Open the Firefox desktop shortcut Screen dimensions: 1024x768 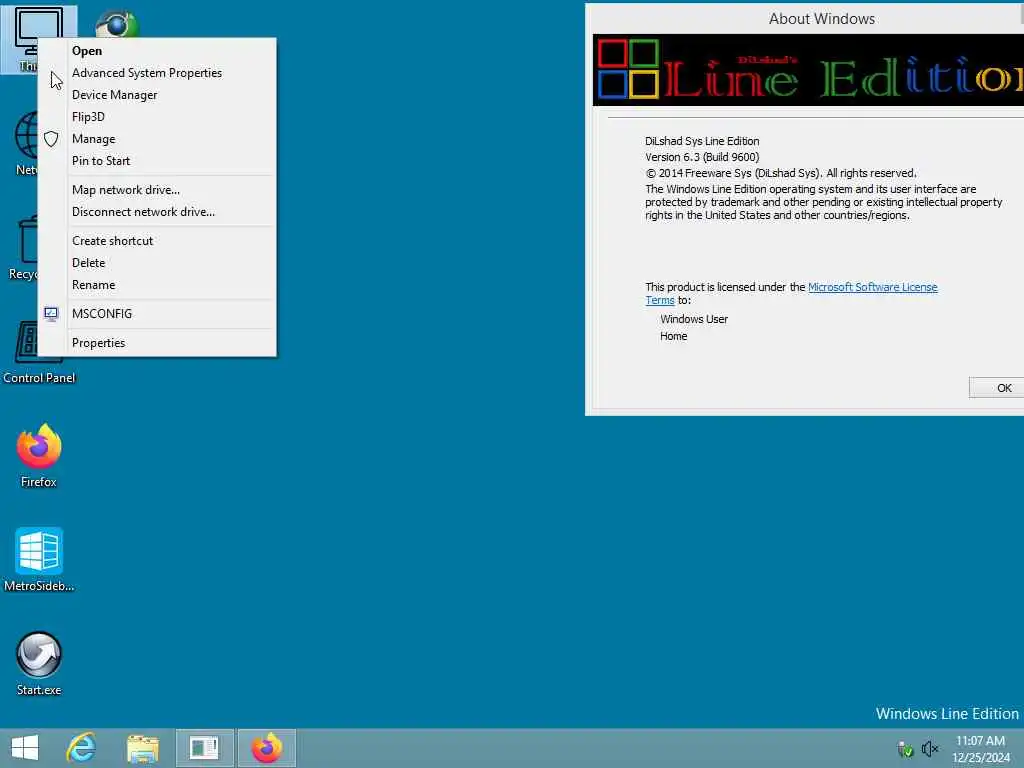pyautogui.click(x=39, y=455)
